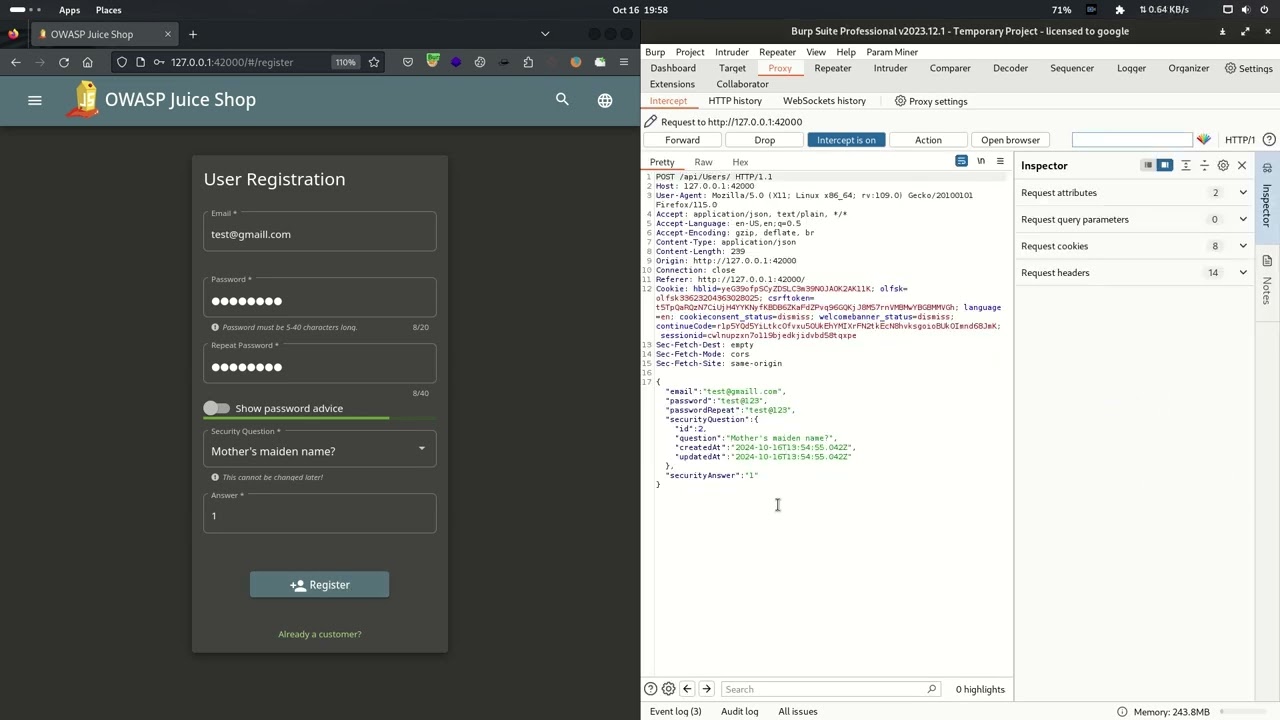Switch to HTTP history tab
This screenshot has width=1280, height=720.
click(735, 101)
